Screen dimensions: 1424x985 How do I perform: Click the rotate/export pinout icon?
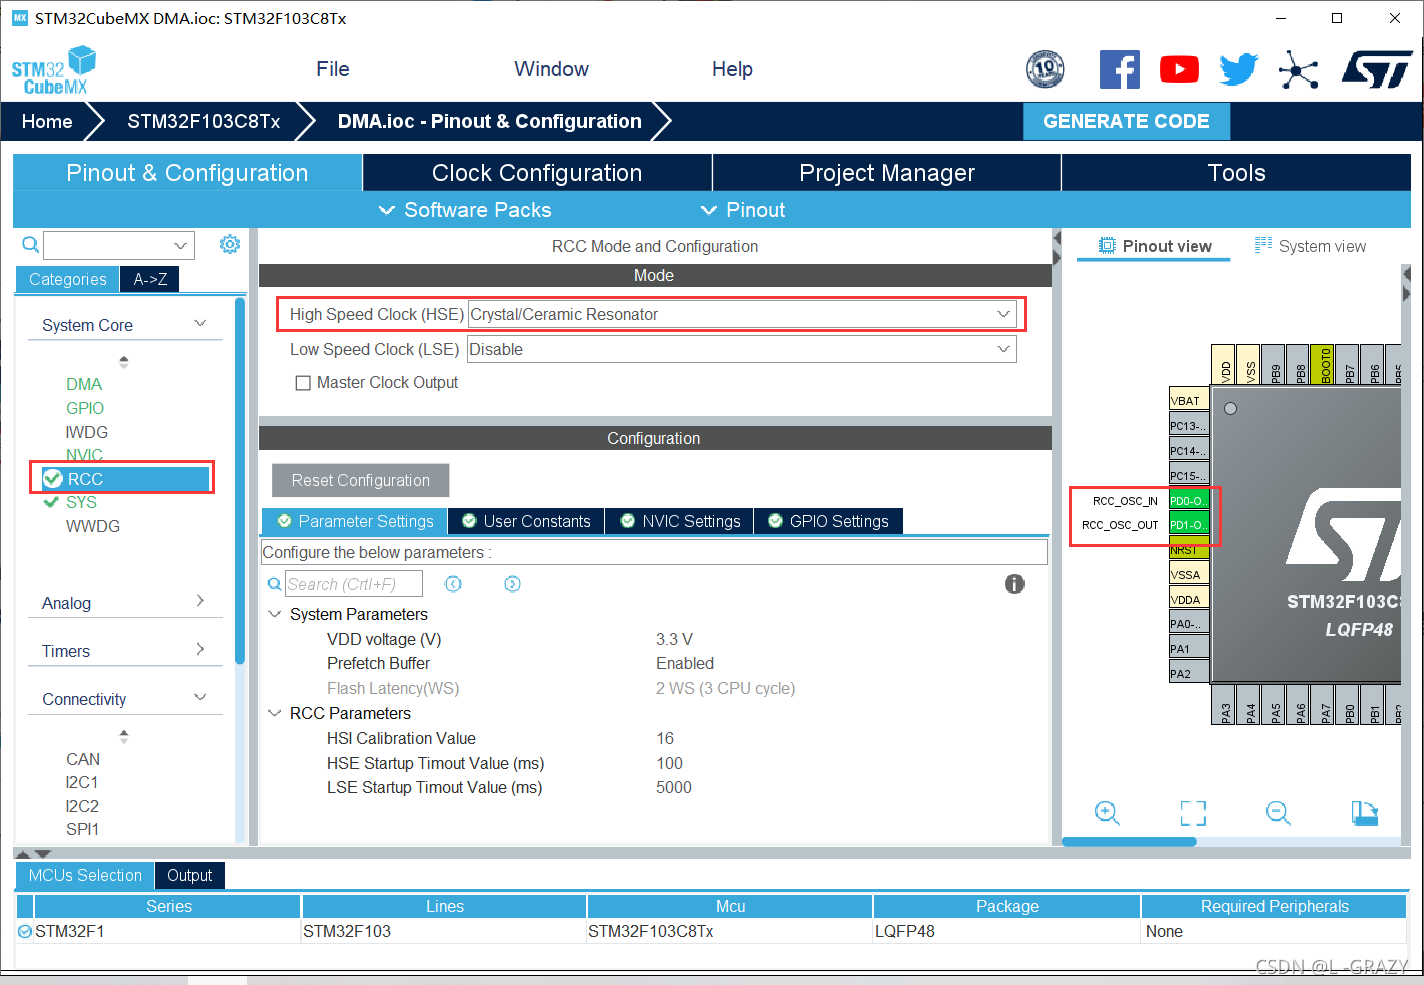coord(1364,813)
